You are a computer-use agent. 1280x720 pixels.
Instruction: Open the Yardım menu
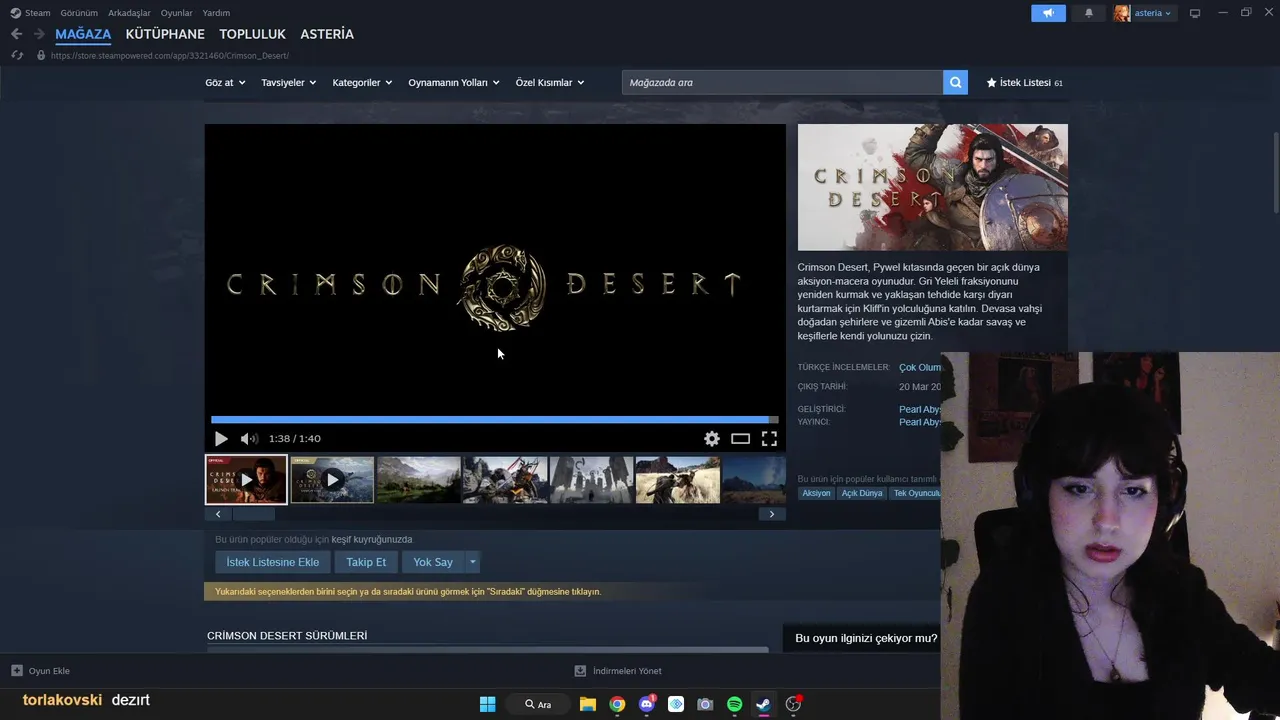point(216,13)
